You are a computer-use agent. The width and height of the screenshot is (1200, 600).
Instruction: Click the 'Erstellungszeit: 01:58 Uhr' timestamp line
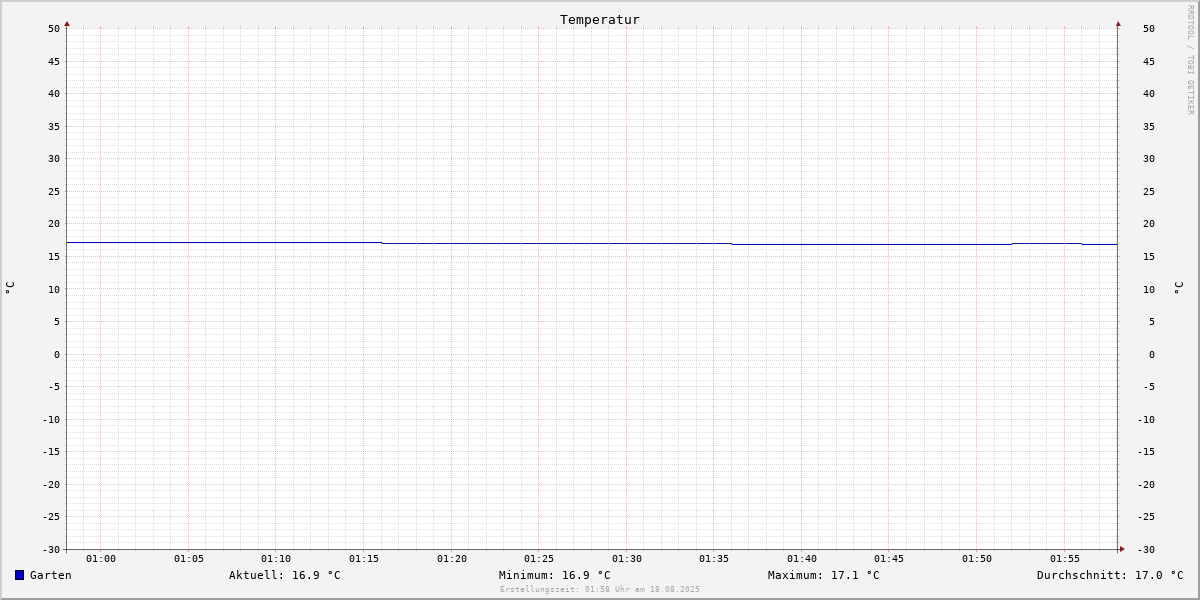coord(600,589)
